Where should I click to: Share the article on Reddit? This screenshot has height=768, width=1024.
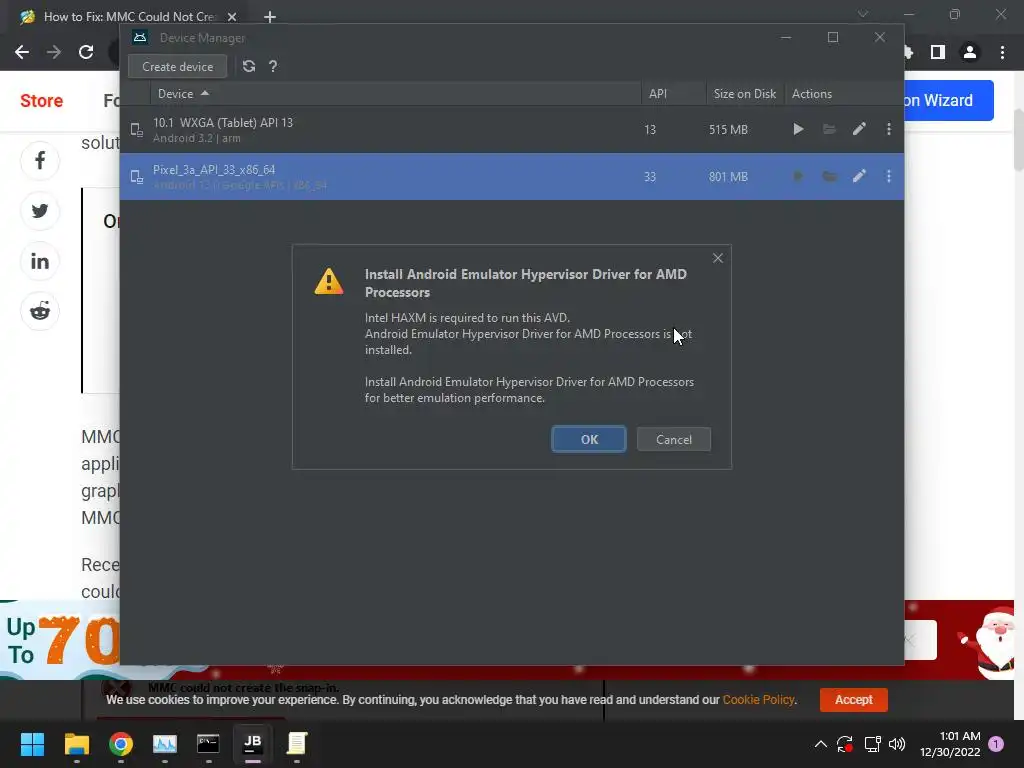click(x=40, y=312)
